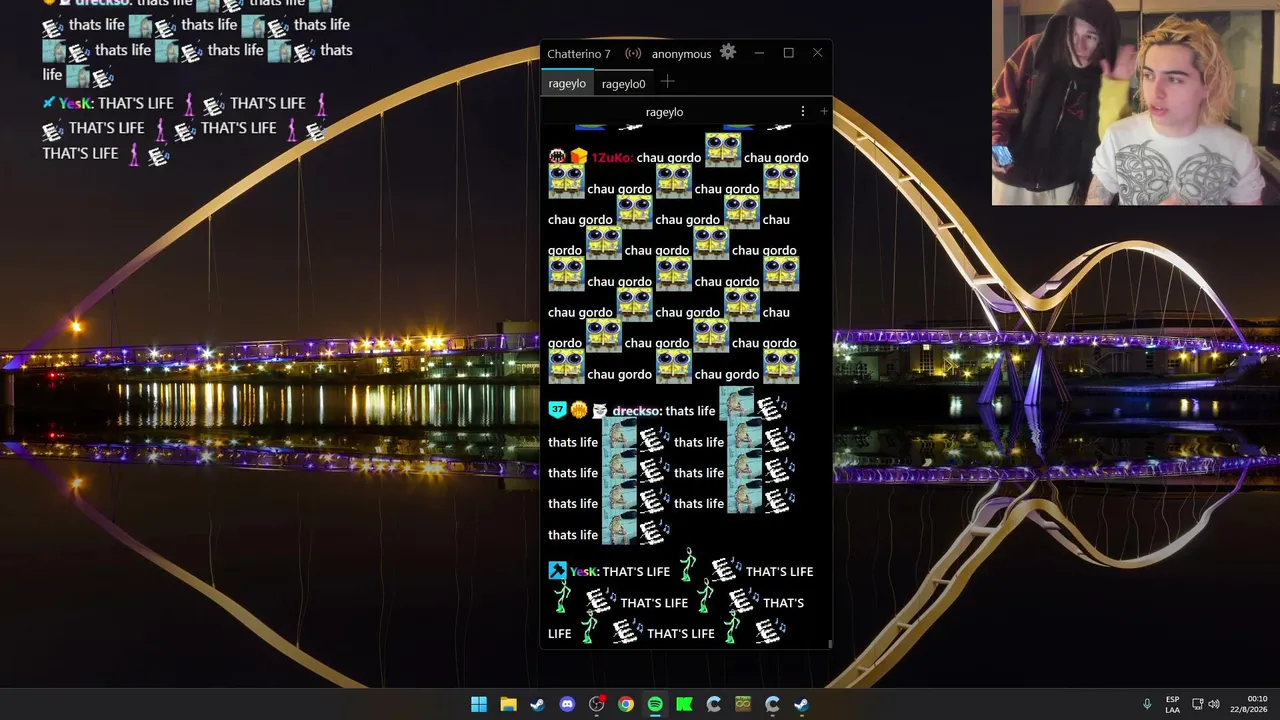The height and width of the screenshot is (720, 1280).
Task: Open the infinity block icon on taskbar
Action: [x=743, y=704]
